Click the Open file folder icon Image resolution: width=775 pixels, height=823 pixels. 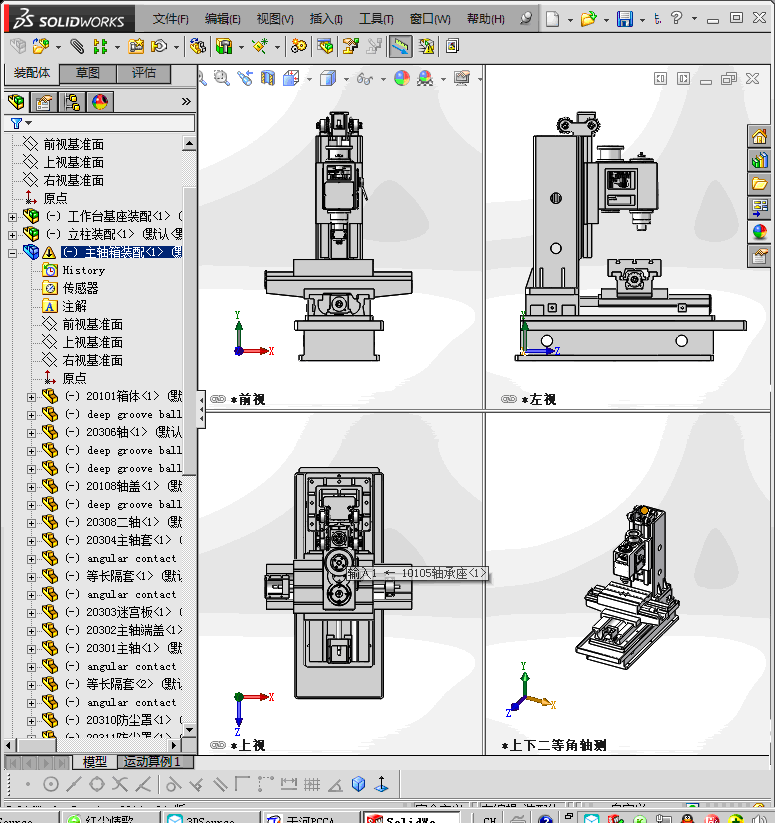(589, 19)
